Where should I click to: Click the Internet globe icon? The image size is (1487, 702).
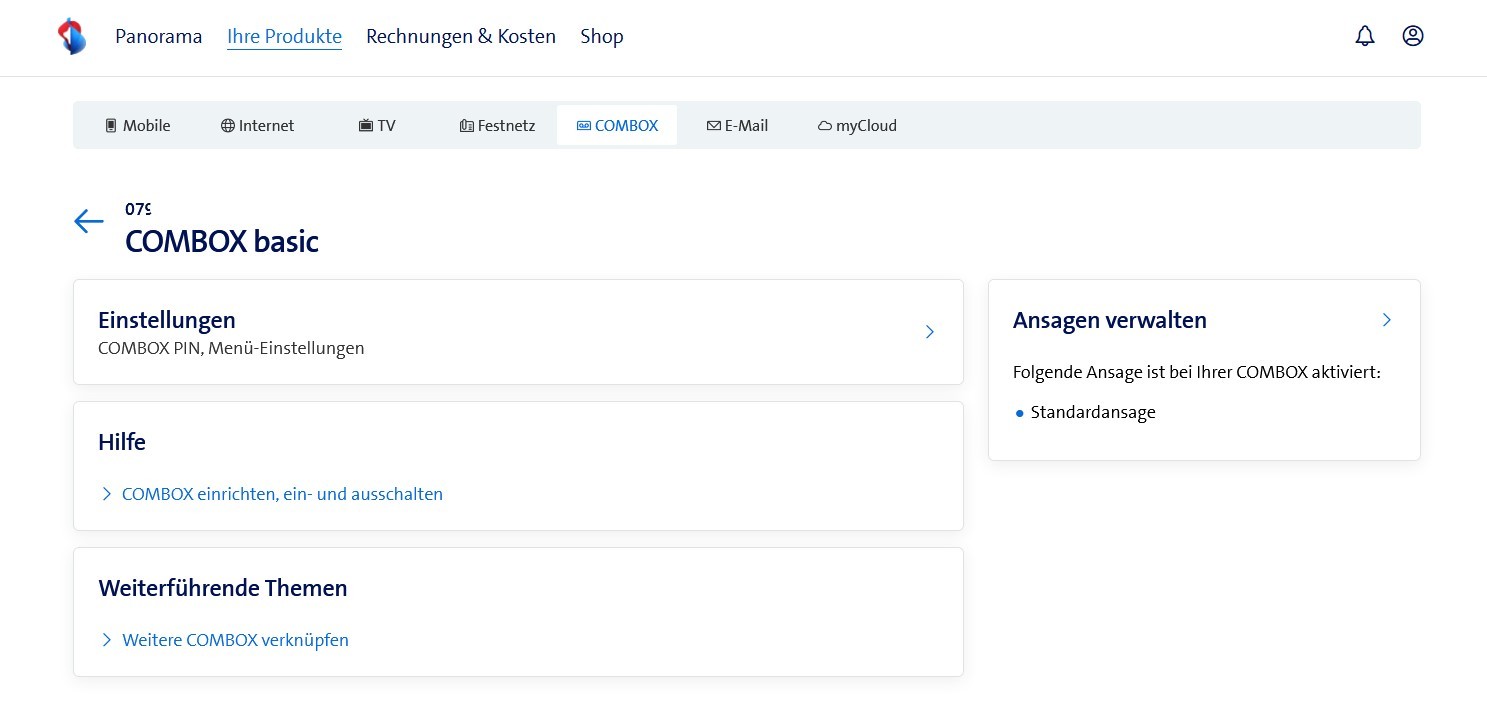[227, 126]
